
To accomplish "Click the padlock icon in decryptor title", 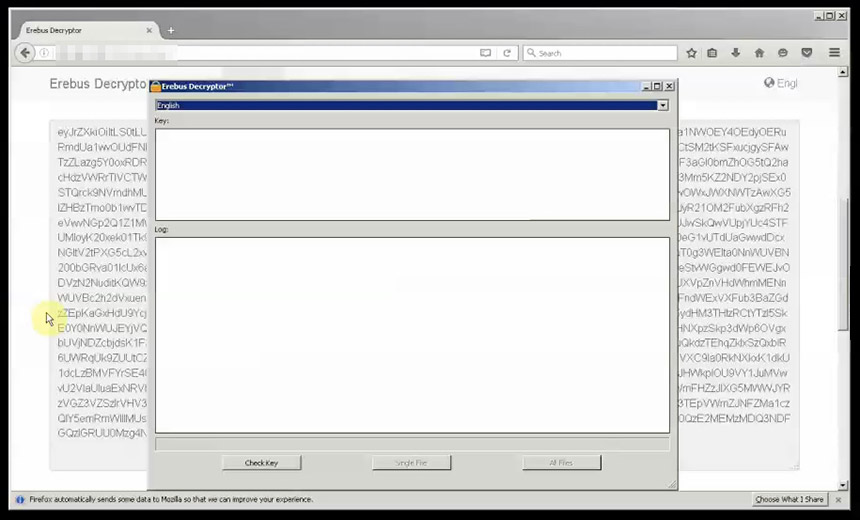I will pyautogui.click(x=156, y=86).
